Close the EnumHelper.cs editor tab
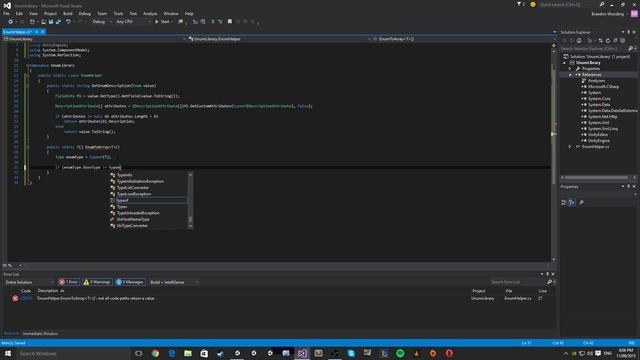The image size is (640, 360). [42, 32]
